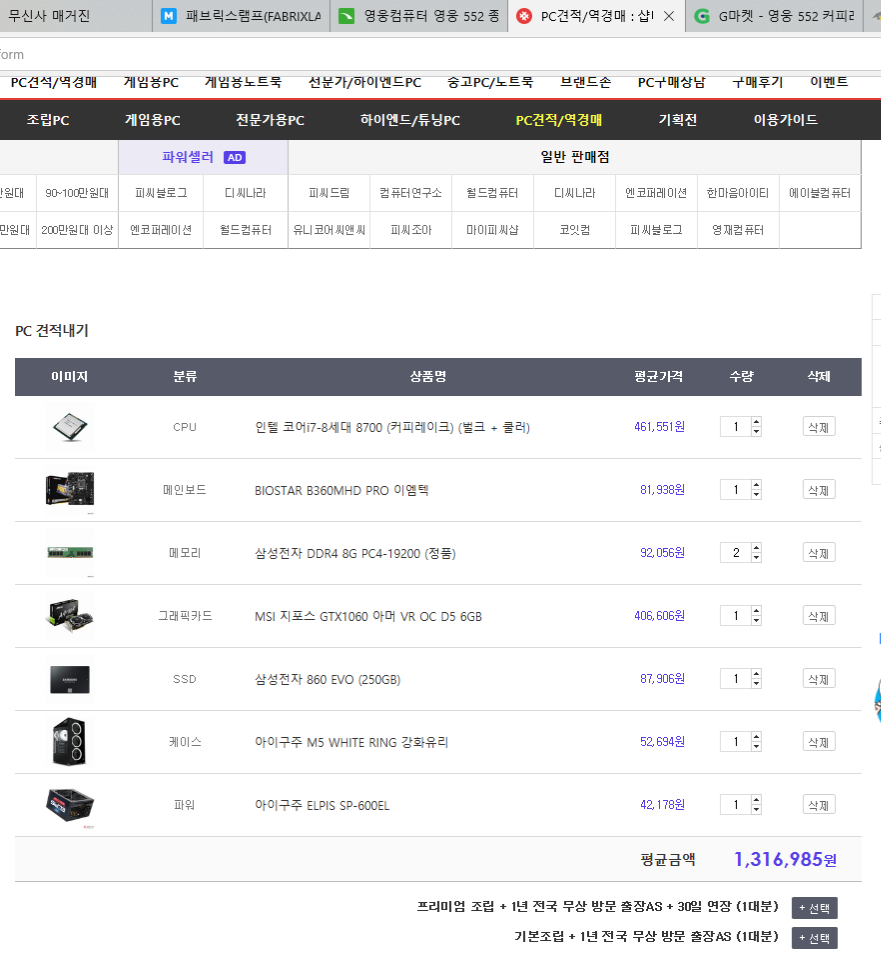Click the ELPIS SP-600EL power supply image

70,804
